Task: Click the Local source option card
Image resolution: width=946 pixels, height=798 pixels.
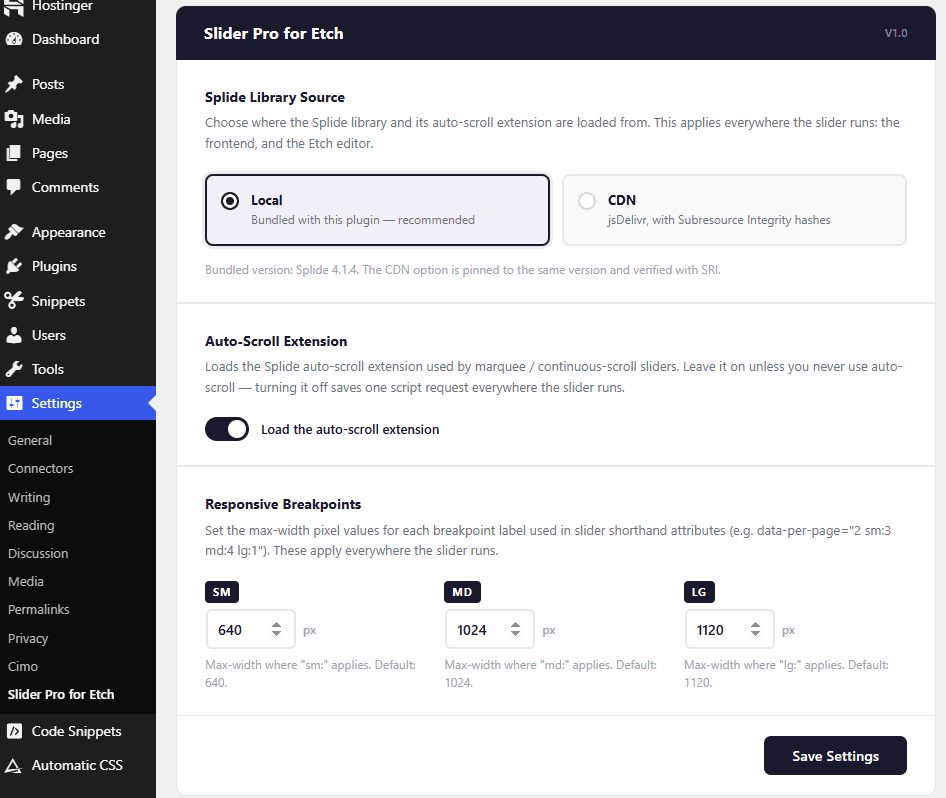Action: click(x=377, y=210)
